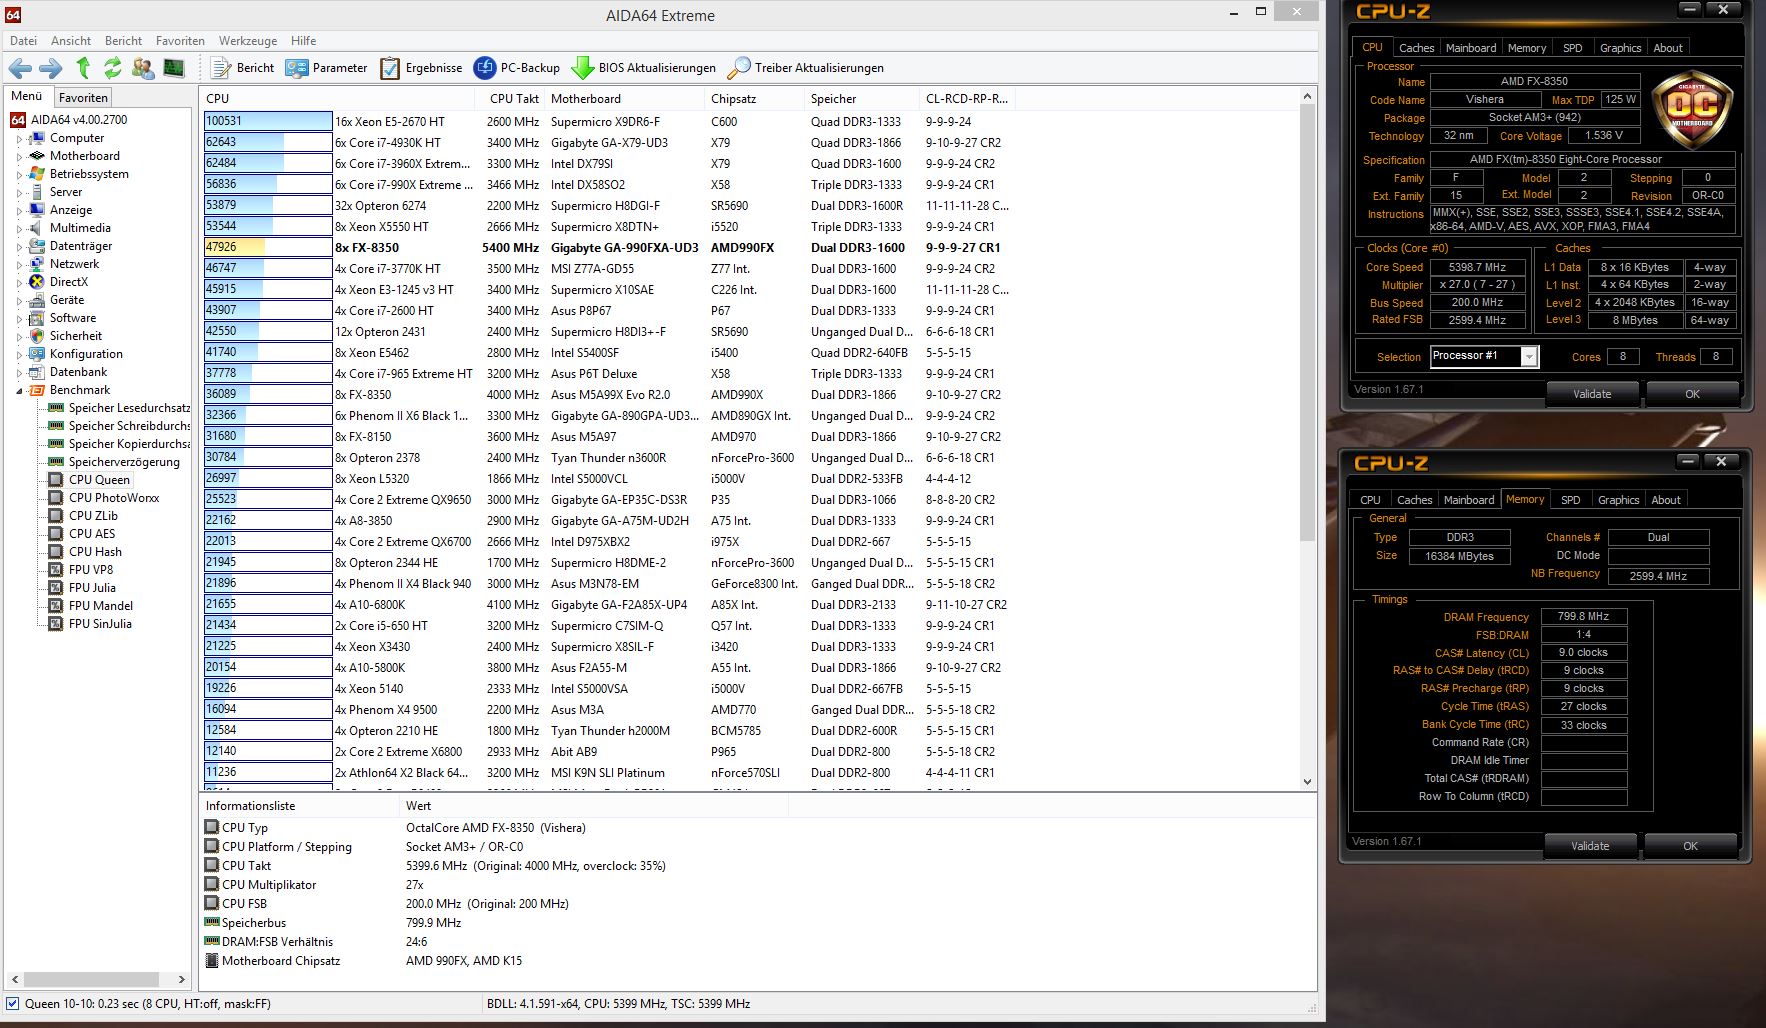Viewport: 1766px width, 1028px height.
Task: Select CPU Takt row in Informationsliste
Action: point(436,866)
